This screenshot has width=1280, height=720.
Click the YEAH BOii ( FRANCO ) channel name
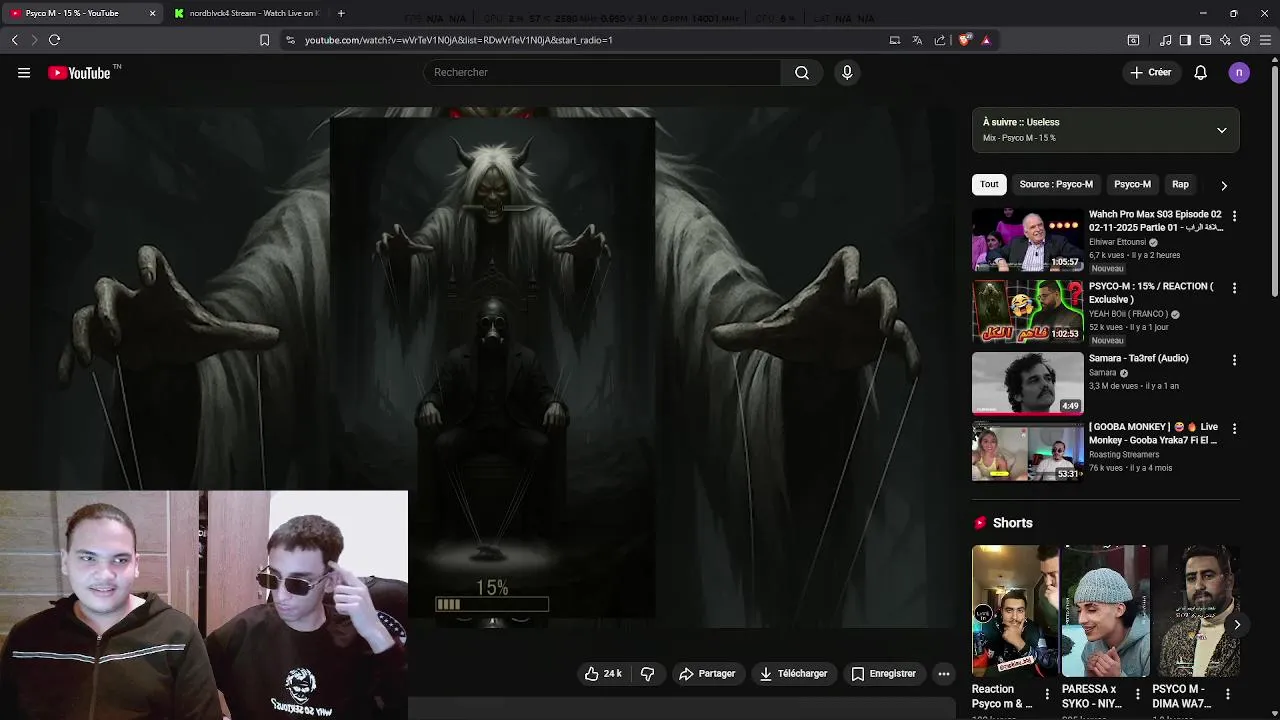pyautogui.click(x=1128, y=314)
